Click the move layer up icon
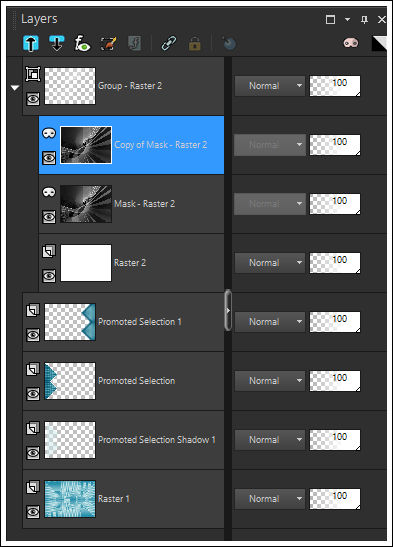This screenshot has height=547, width=393. coord(31,44)
